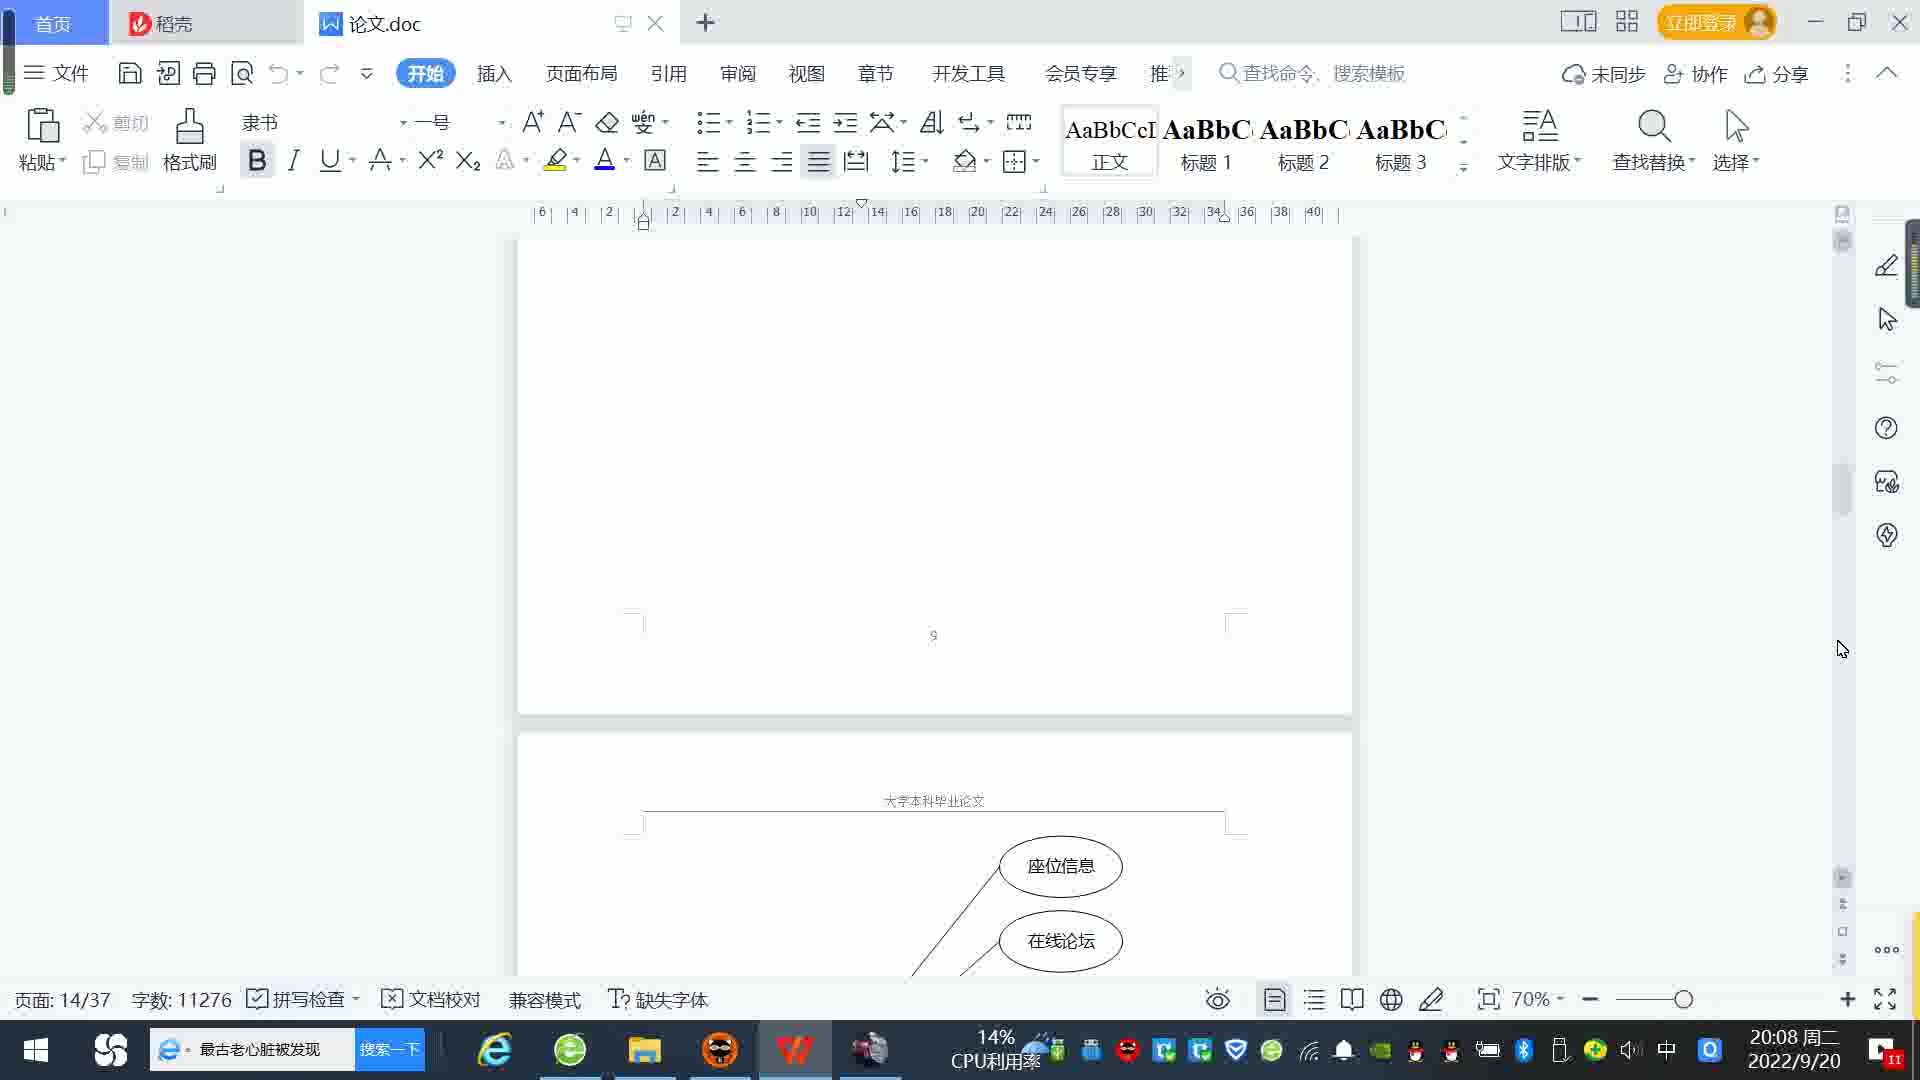Toggle italic formatting
This screenshot has height=1080, width=1920.
pos(293,160)
